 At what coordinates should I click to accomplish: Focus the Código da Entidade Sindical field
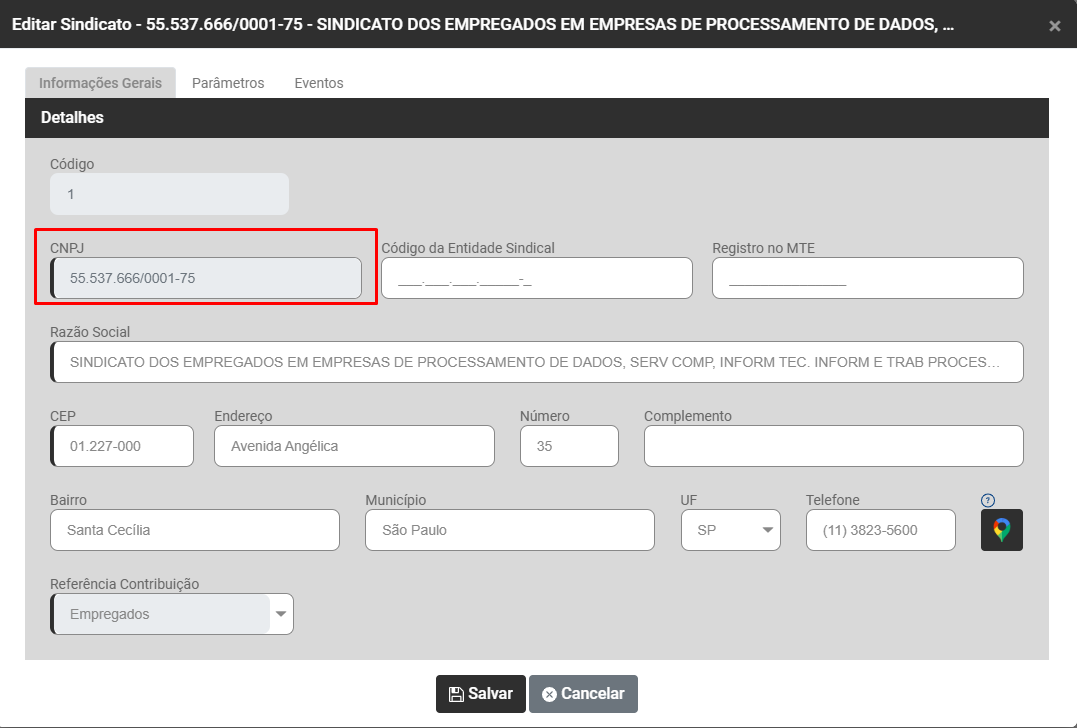(536, 278)
